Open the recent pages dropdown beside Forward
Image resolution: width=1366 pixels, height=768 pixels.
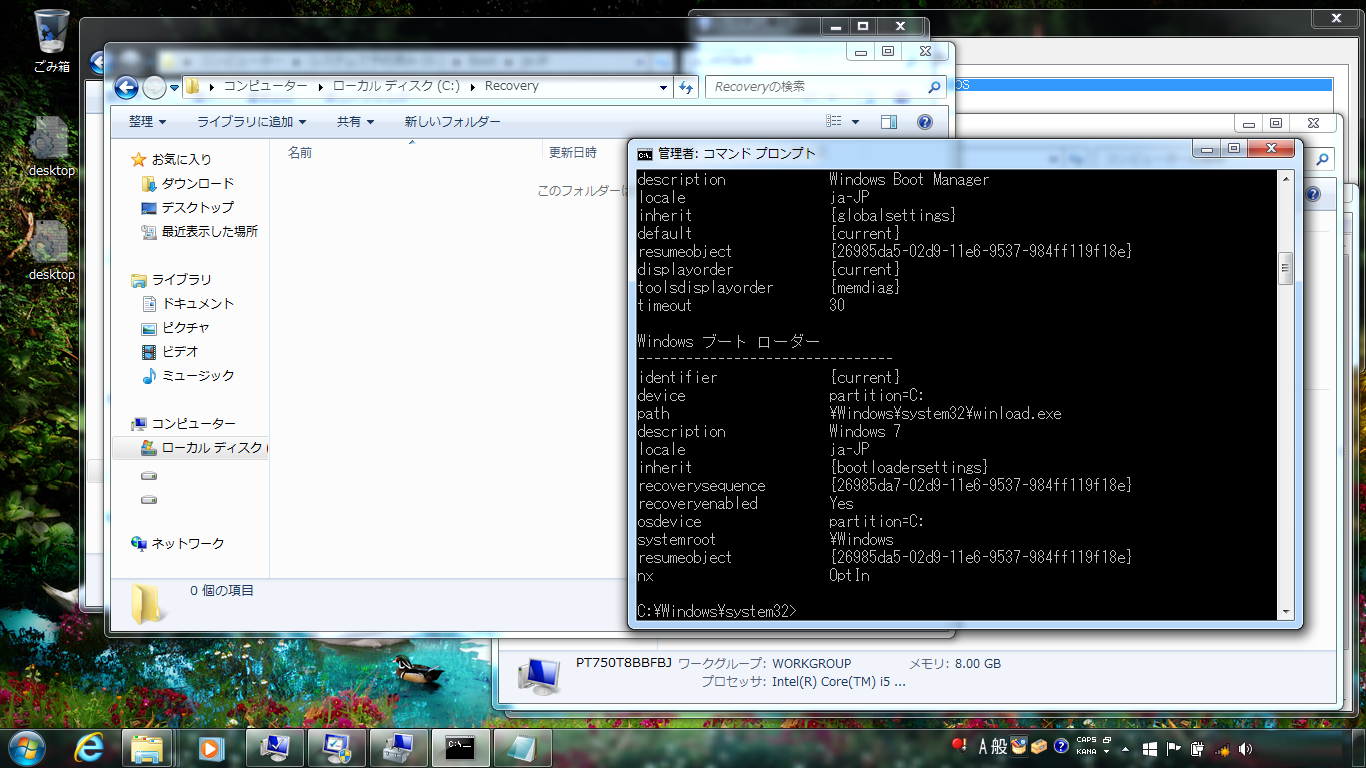pyautogui.click(x=174, y=88)
